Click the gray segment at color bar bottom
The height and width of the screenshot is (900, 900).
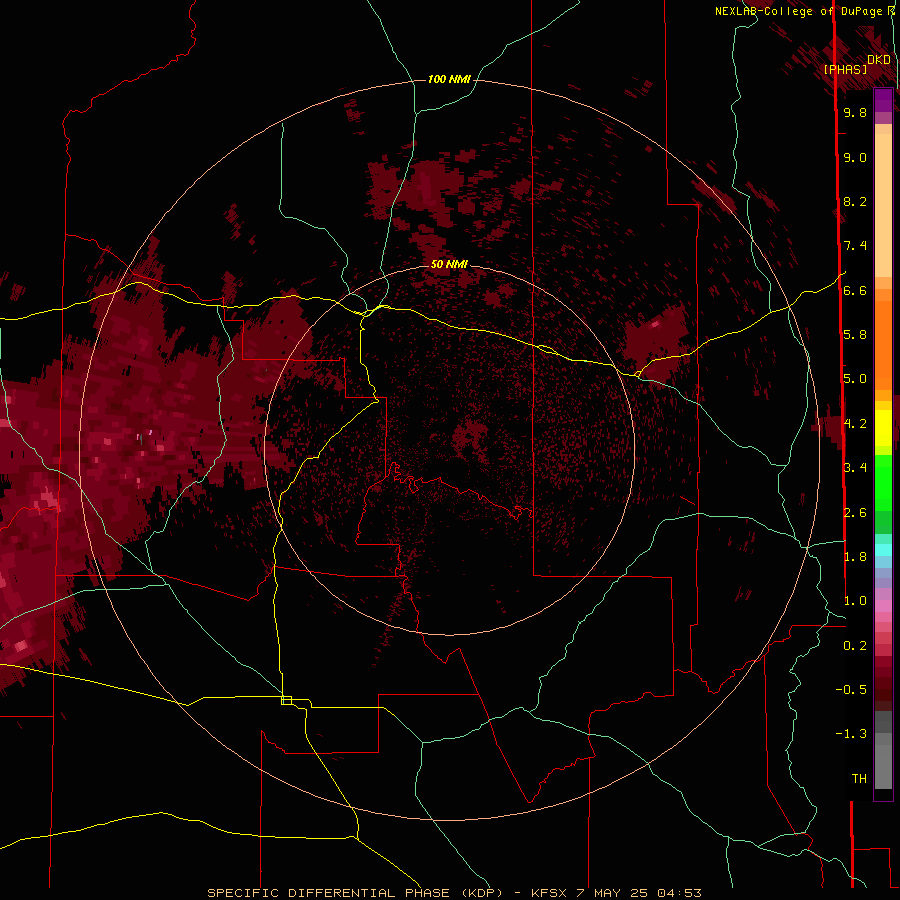[x=883, y=766]
